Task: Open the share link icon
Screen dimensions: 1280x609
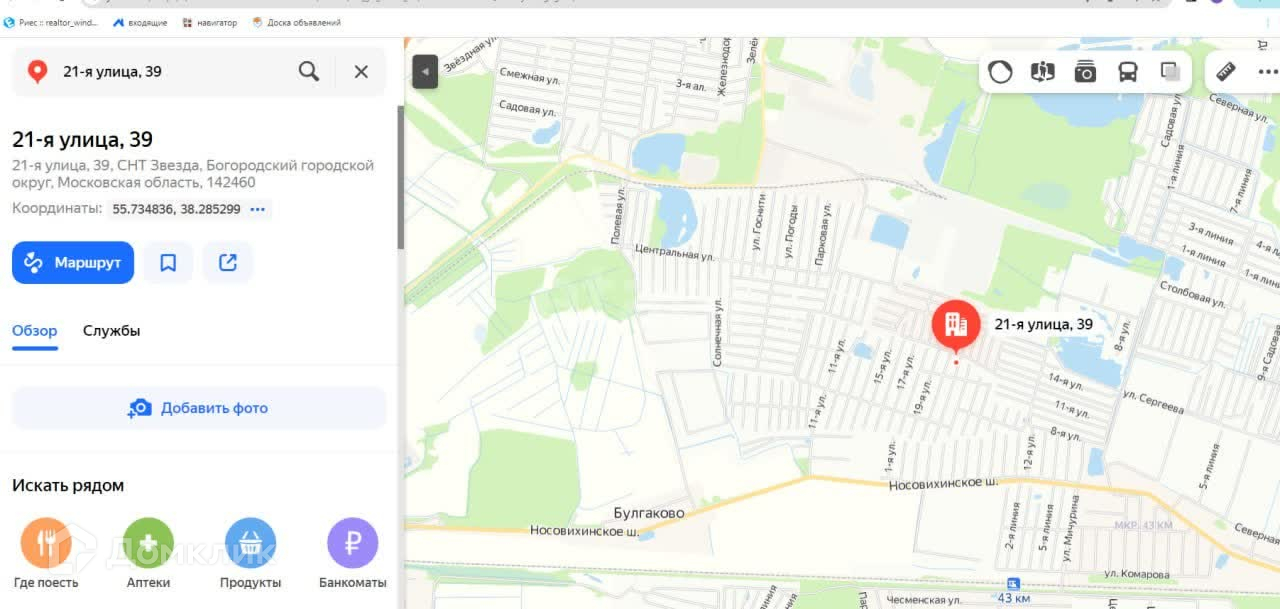Action: (228, 263)
